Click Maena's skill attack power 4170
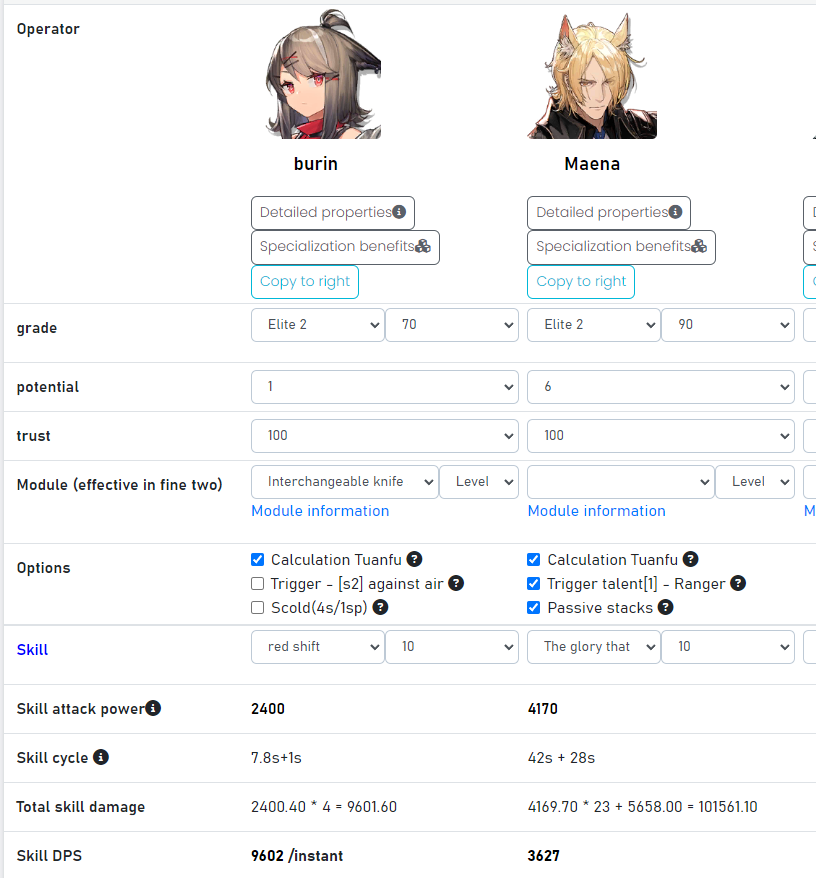 pyautogui.click(x=543, y=709)
